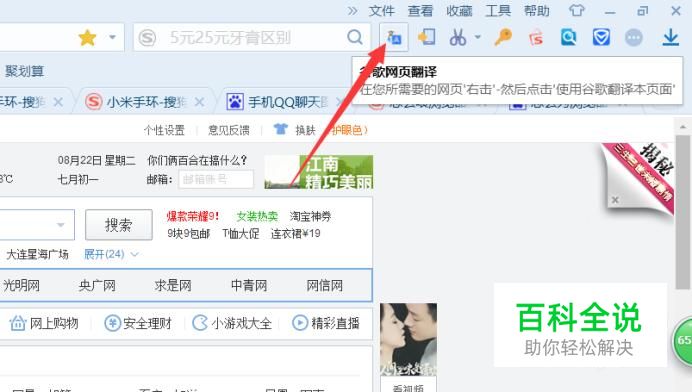Click the T恤大促 link

click(x=241, y=234)
